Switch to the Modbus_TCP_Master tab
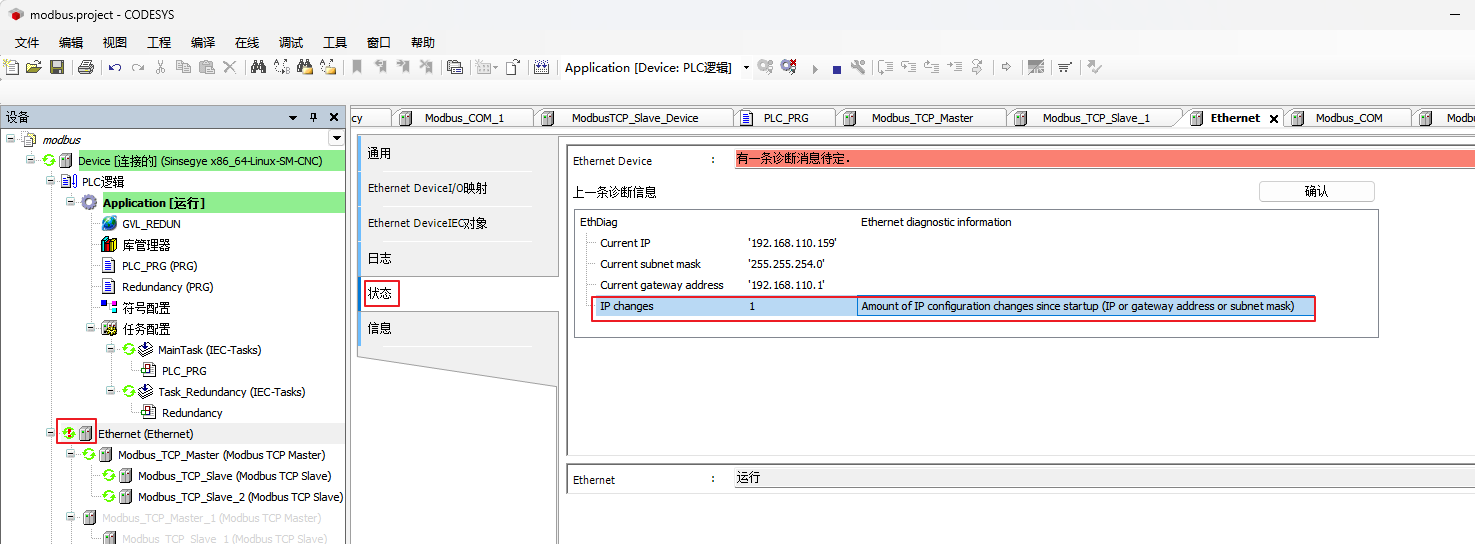This screenshot has height=544, width=1475. [921, 118]
